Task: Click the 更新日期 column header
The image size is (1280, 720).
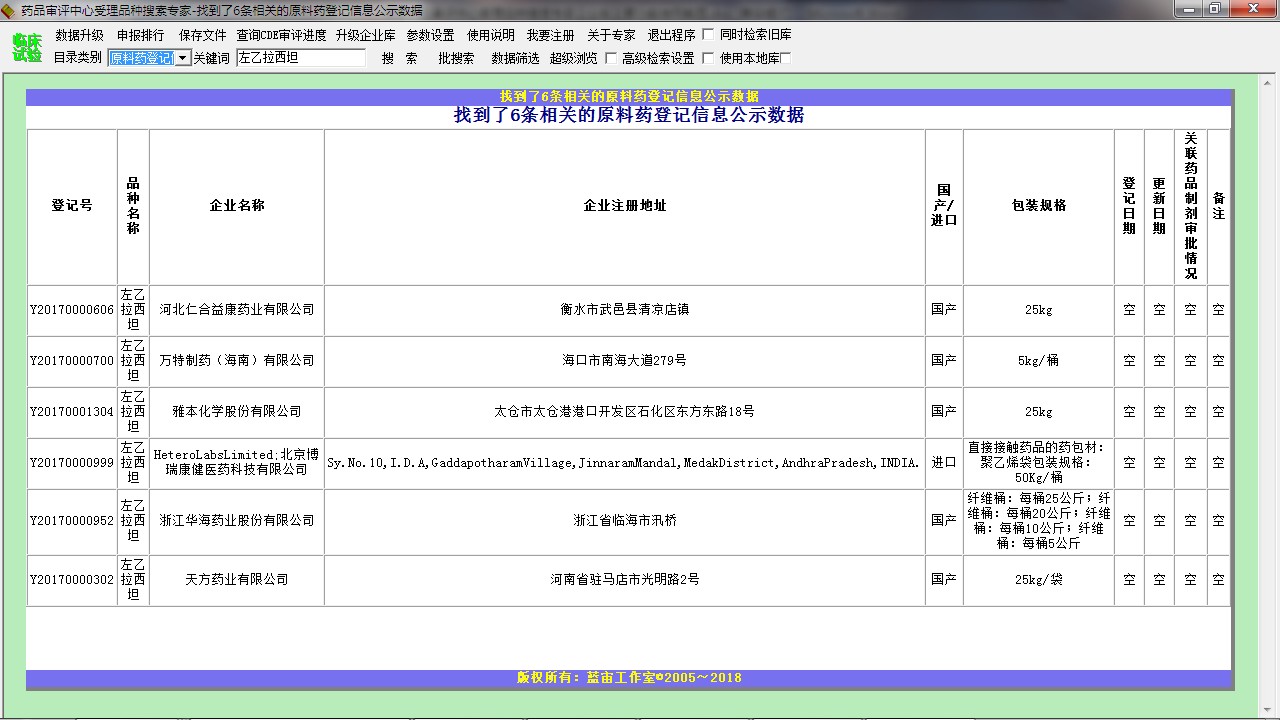Action: pos(1159,206)
